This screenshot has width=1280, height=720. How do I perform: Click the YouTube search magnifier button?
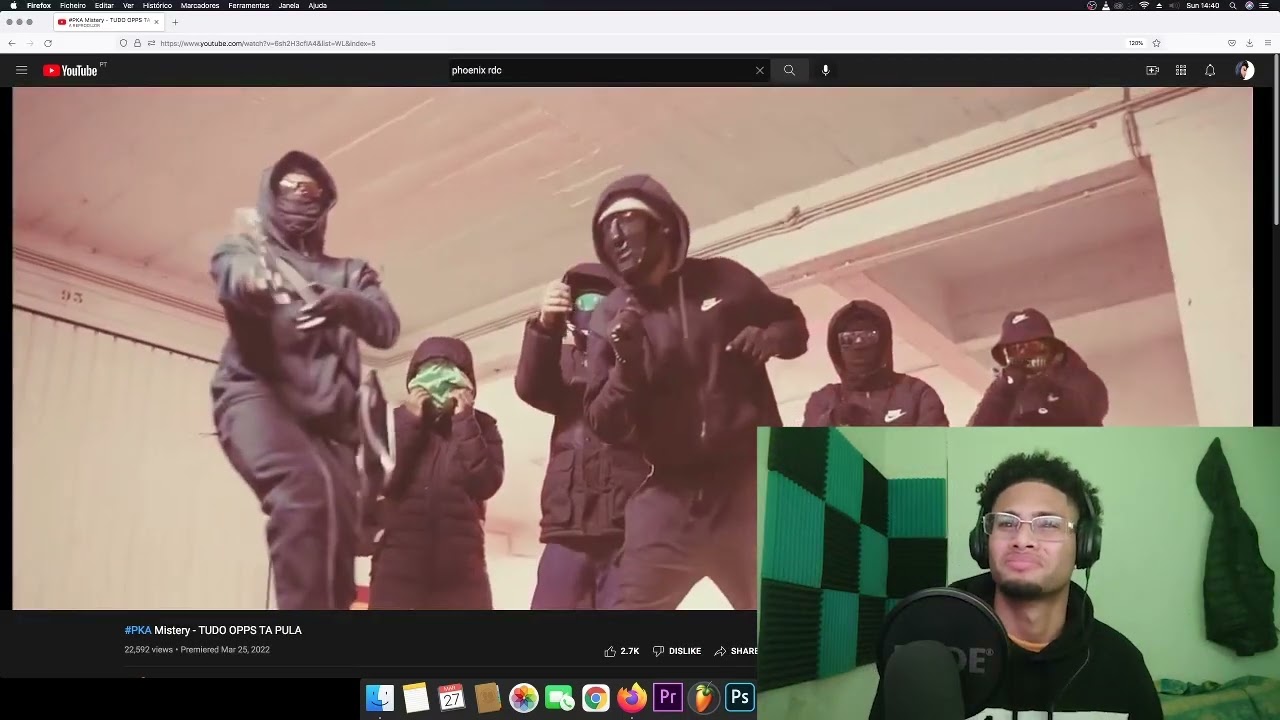click(789, 70)
